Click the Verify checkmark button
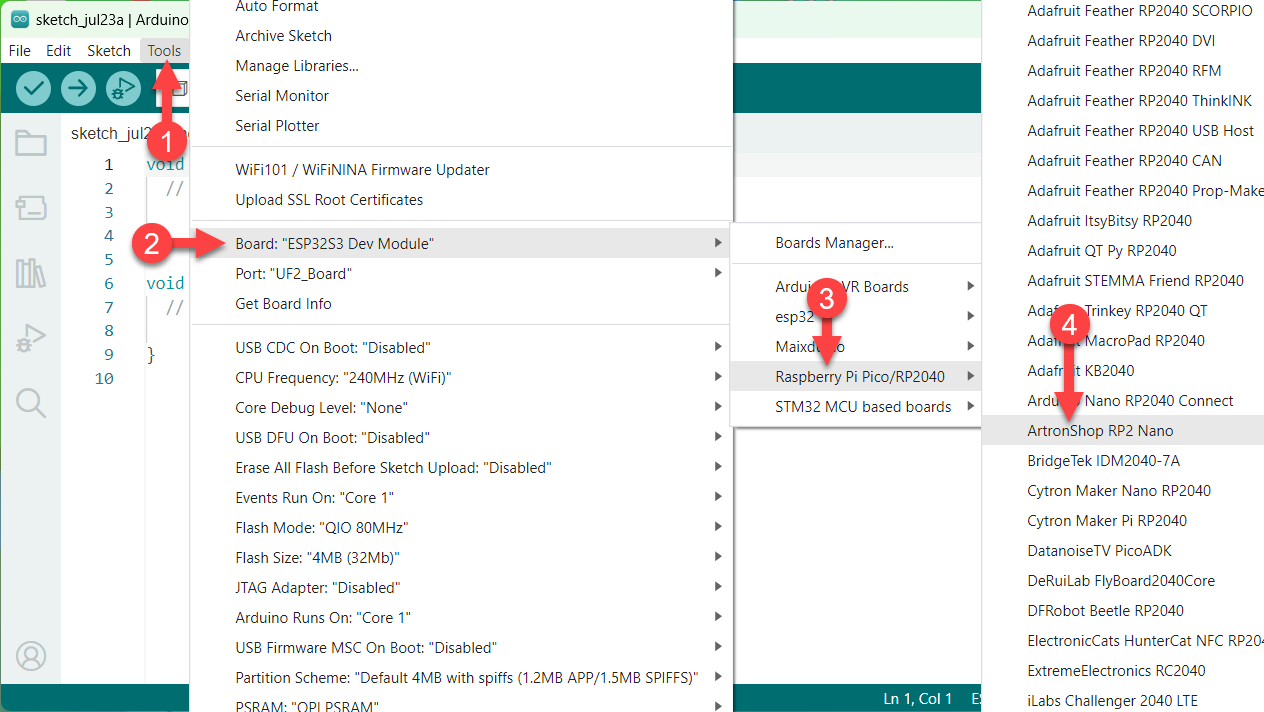Image resolution: width=1264 pixels, height=712 pixels. [x=34, y=88]
